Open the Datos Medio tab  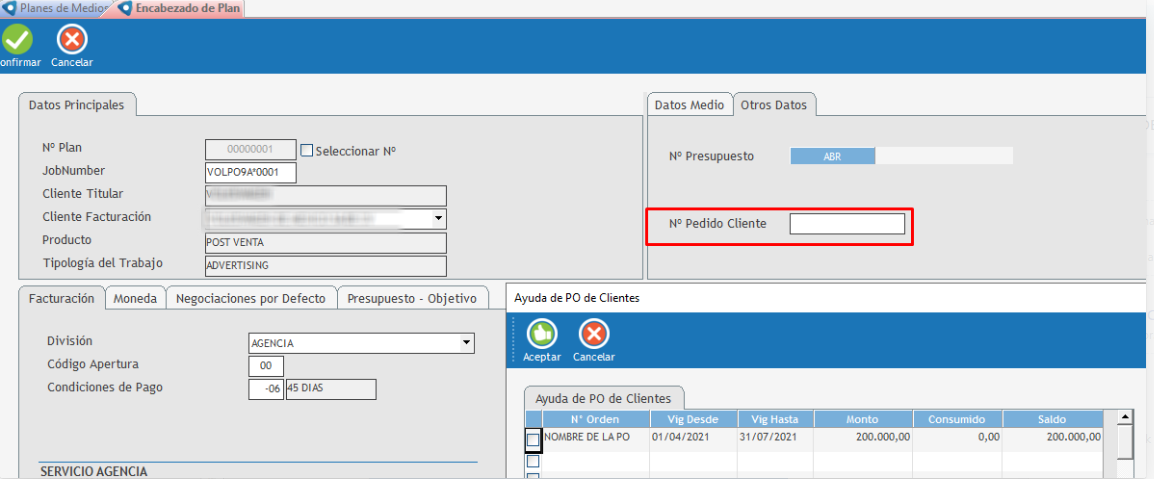point(689,105)
